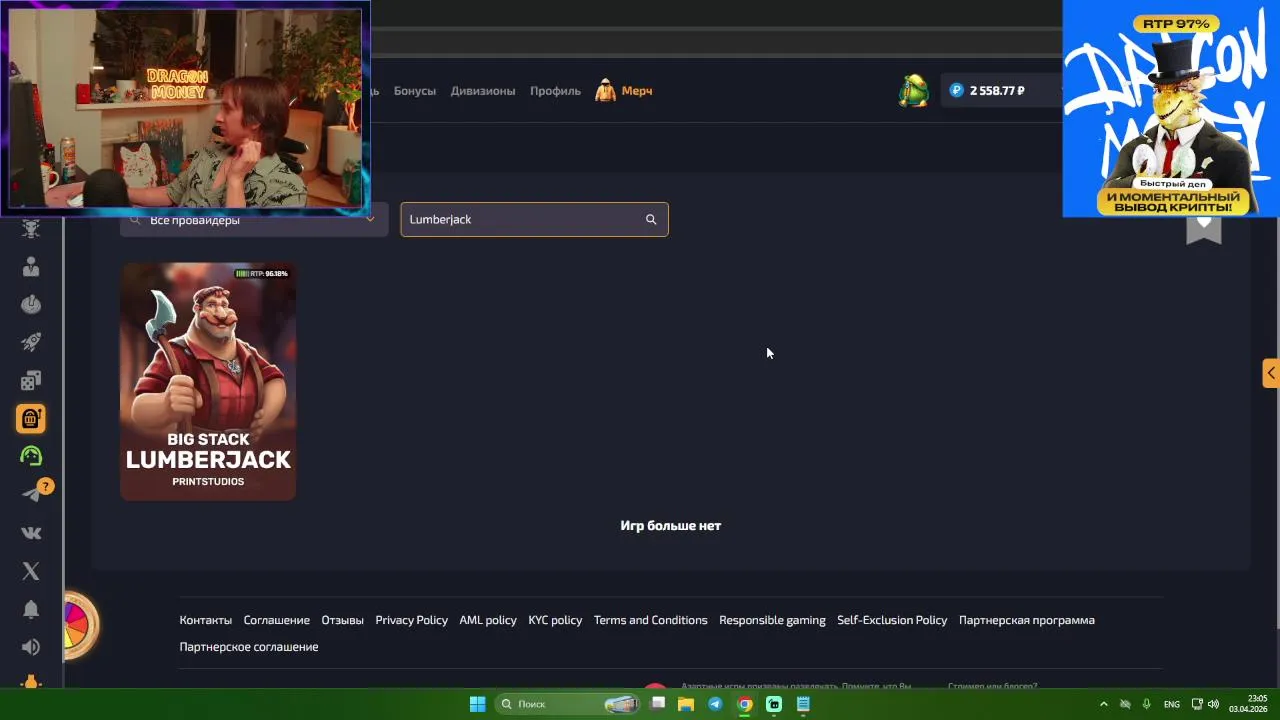Open the AML policy footer link
The image size is (1280, 720).
[488, 620]
